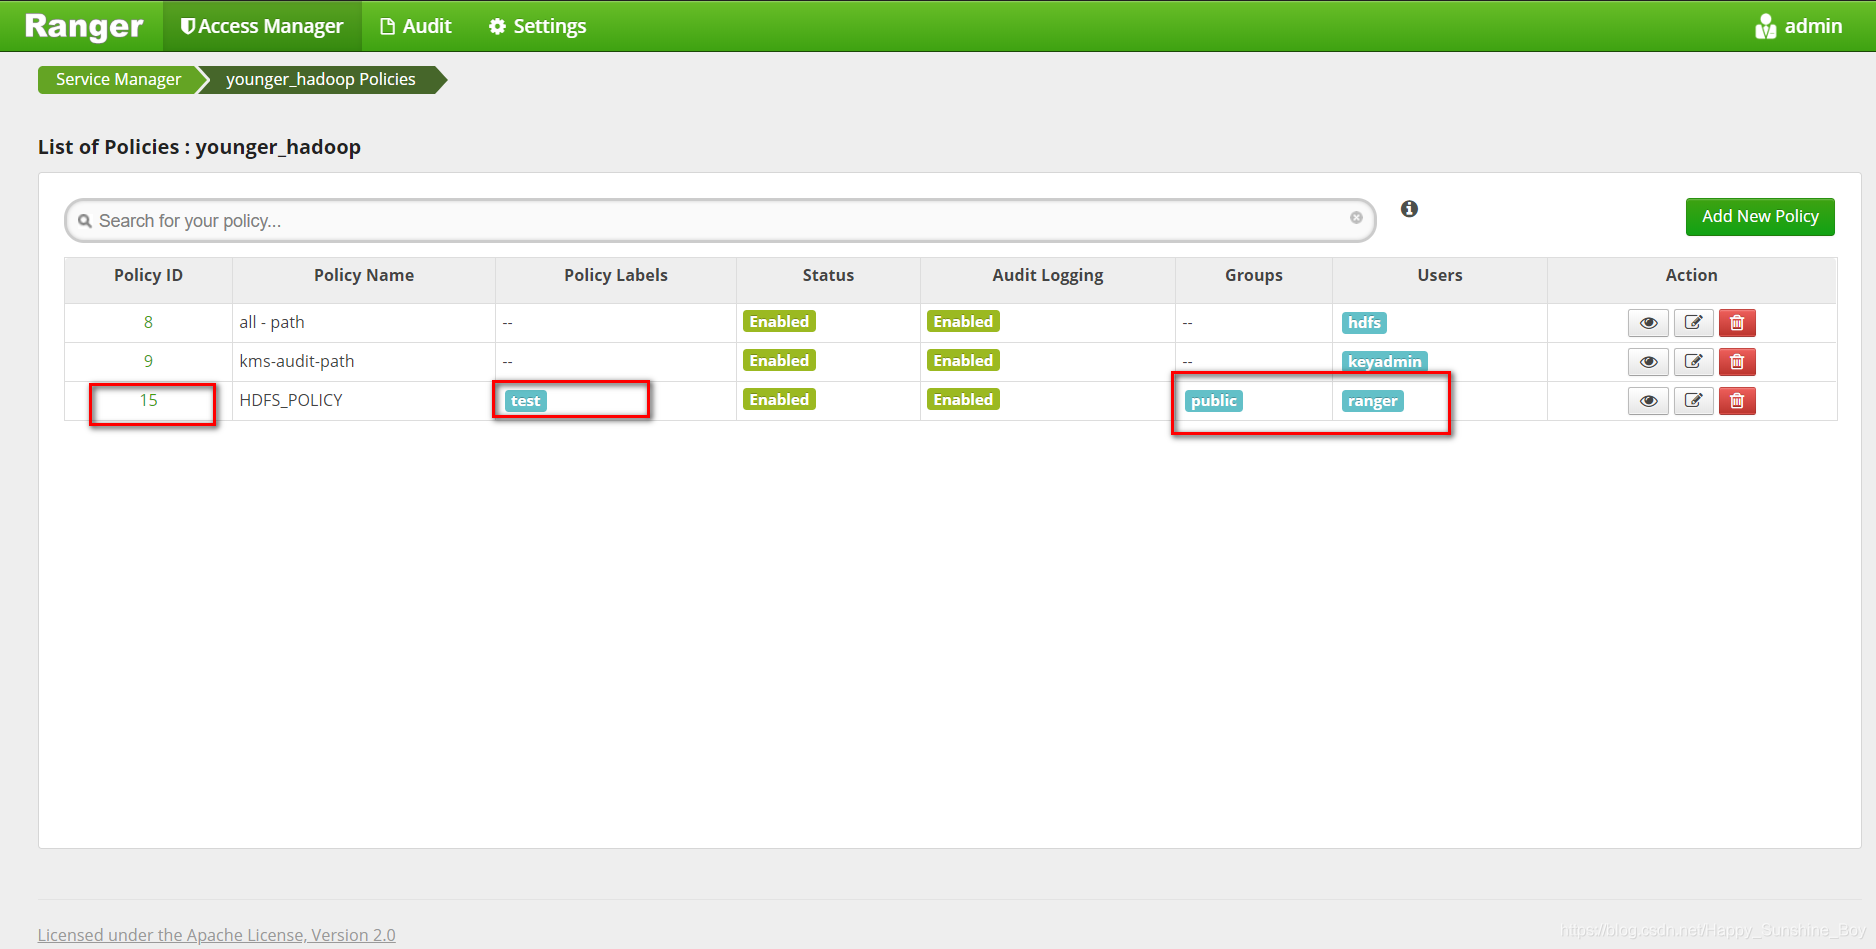Click inside the policy search field
The image size is (1876, 949).
pos(700,220)
